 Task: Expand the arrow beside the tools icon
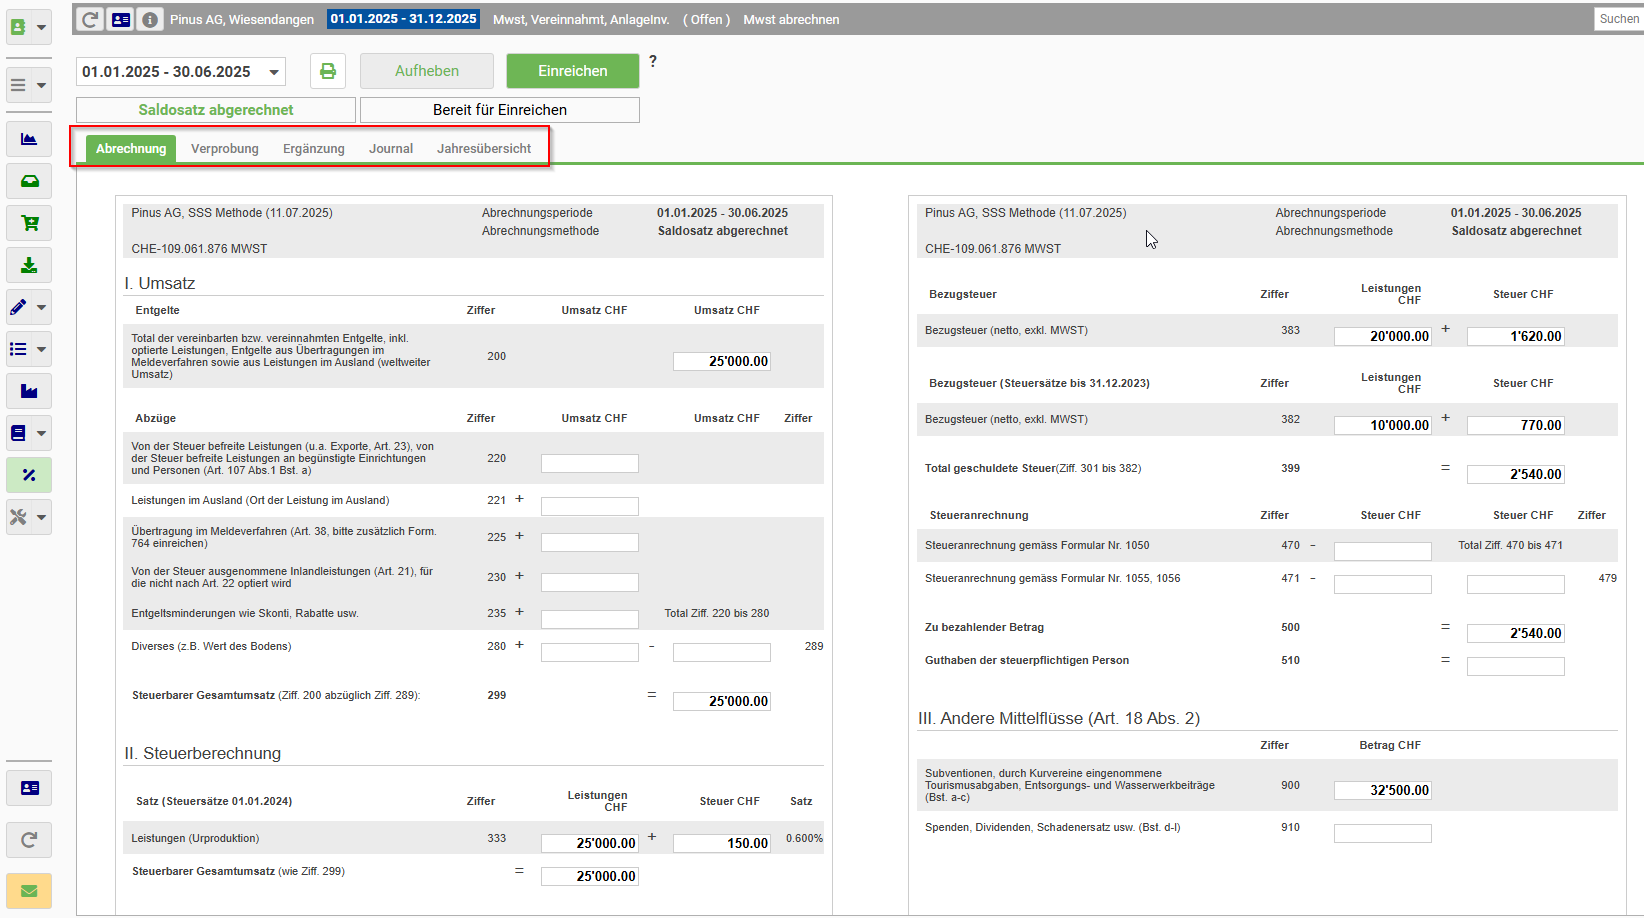point(41,517)
